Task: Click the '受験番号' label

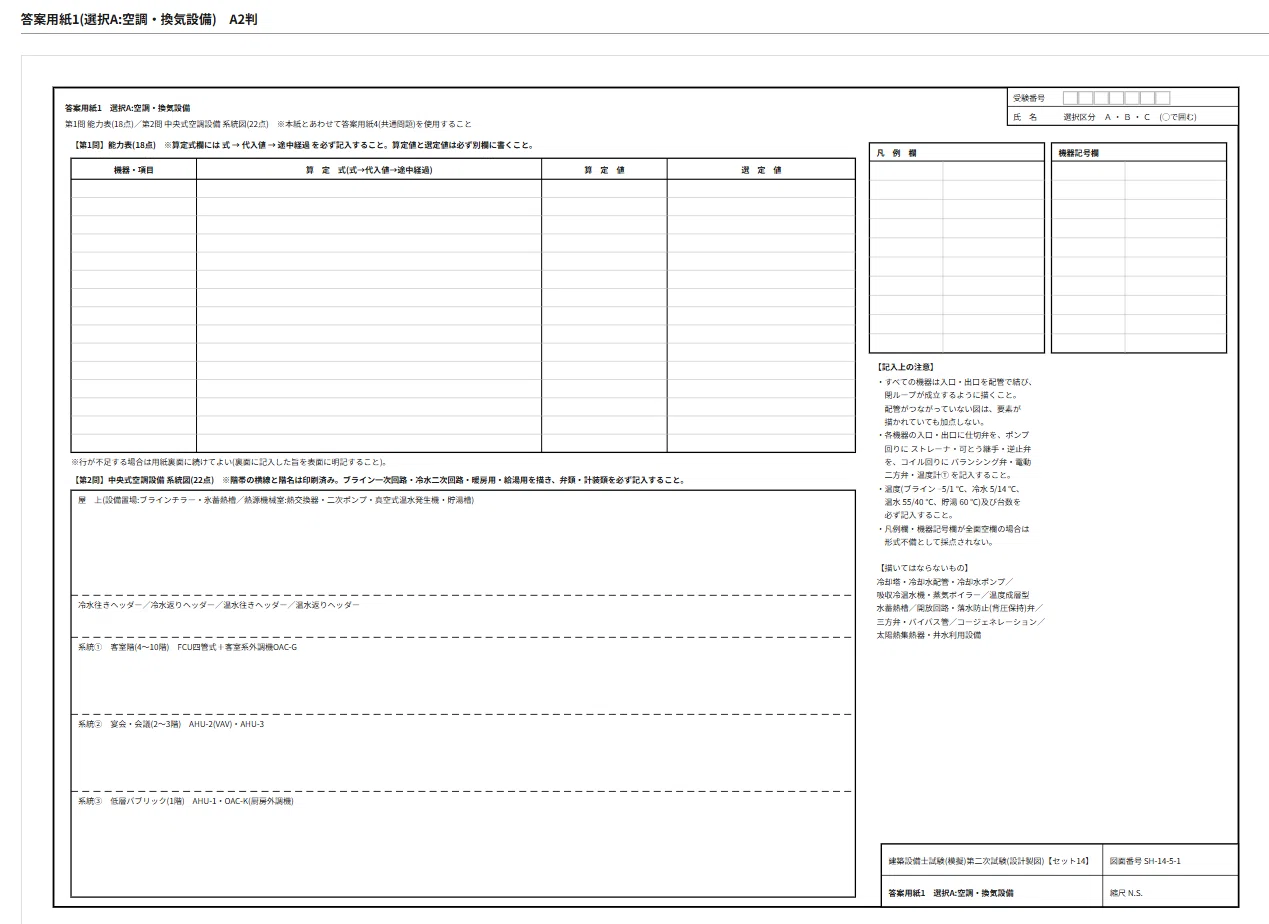Action: pyautogui.click(x=1029, y=98)
